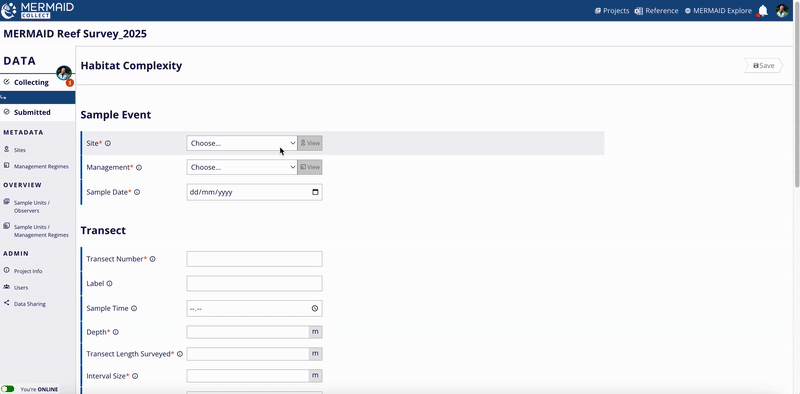
Task: Open Submitted in the sidebar
Action: click(32, 112)
